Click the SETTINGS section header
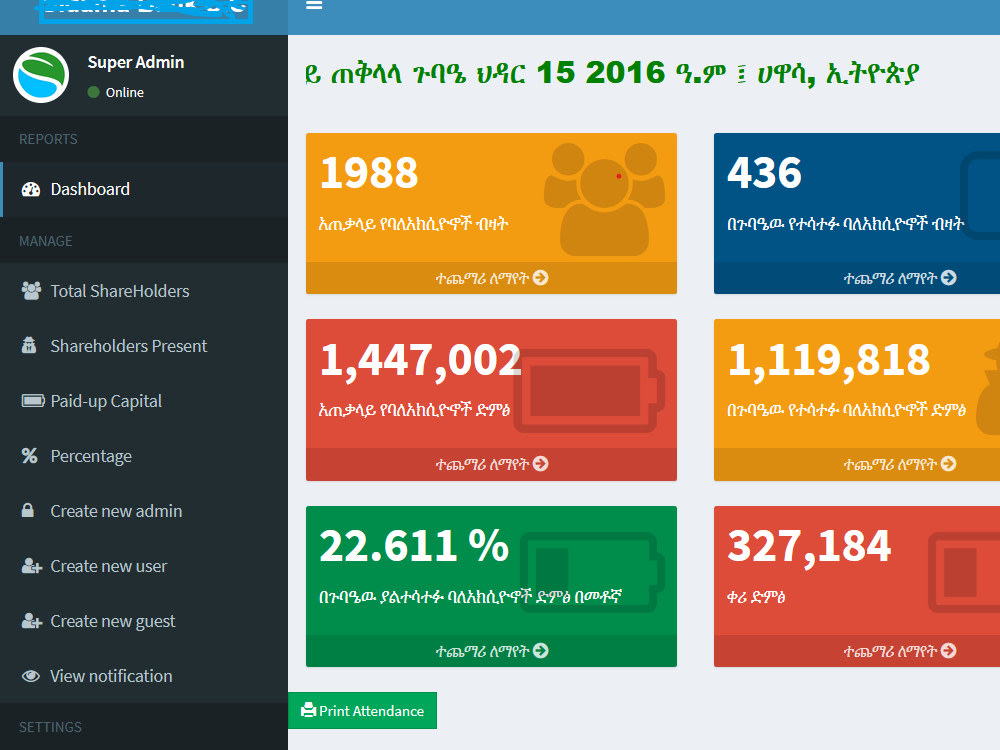 (50, 727)
